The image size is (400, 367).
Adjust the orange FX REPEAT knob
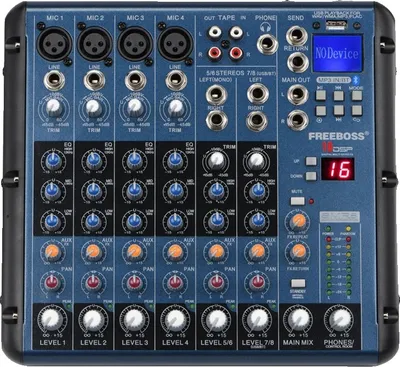[297, 220]
